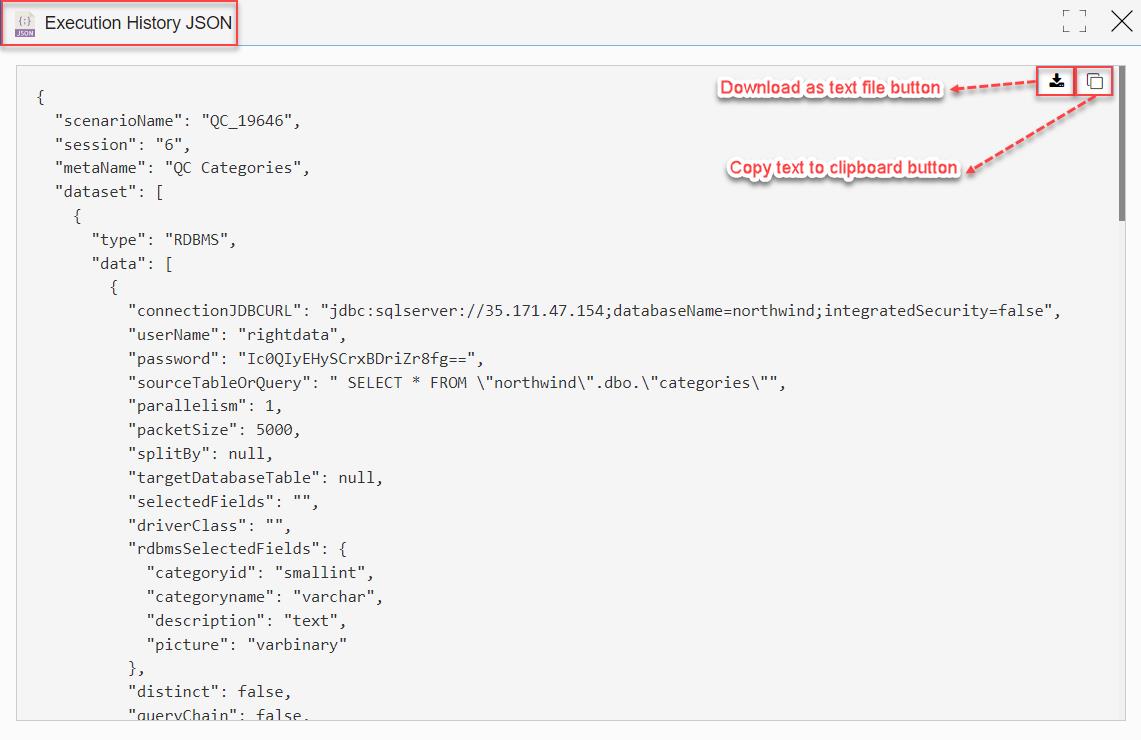Click the connectionJDBCURL jdbc:sqlserver string
This screenshot has height=740, width=1141.
(x=686, y=311)
